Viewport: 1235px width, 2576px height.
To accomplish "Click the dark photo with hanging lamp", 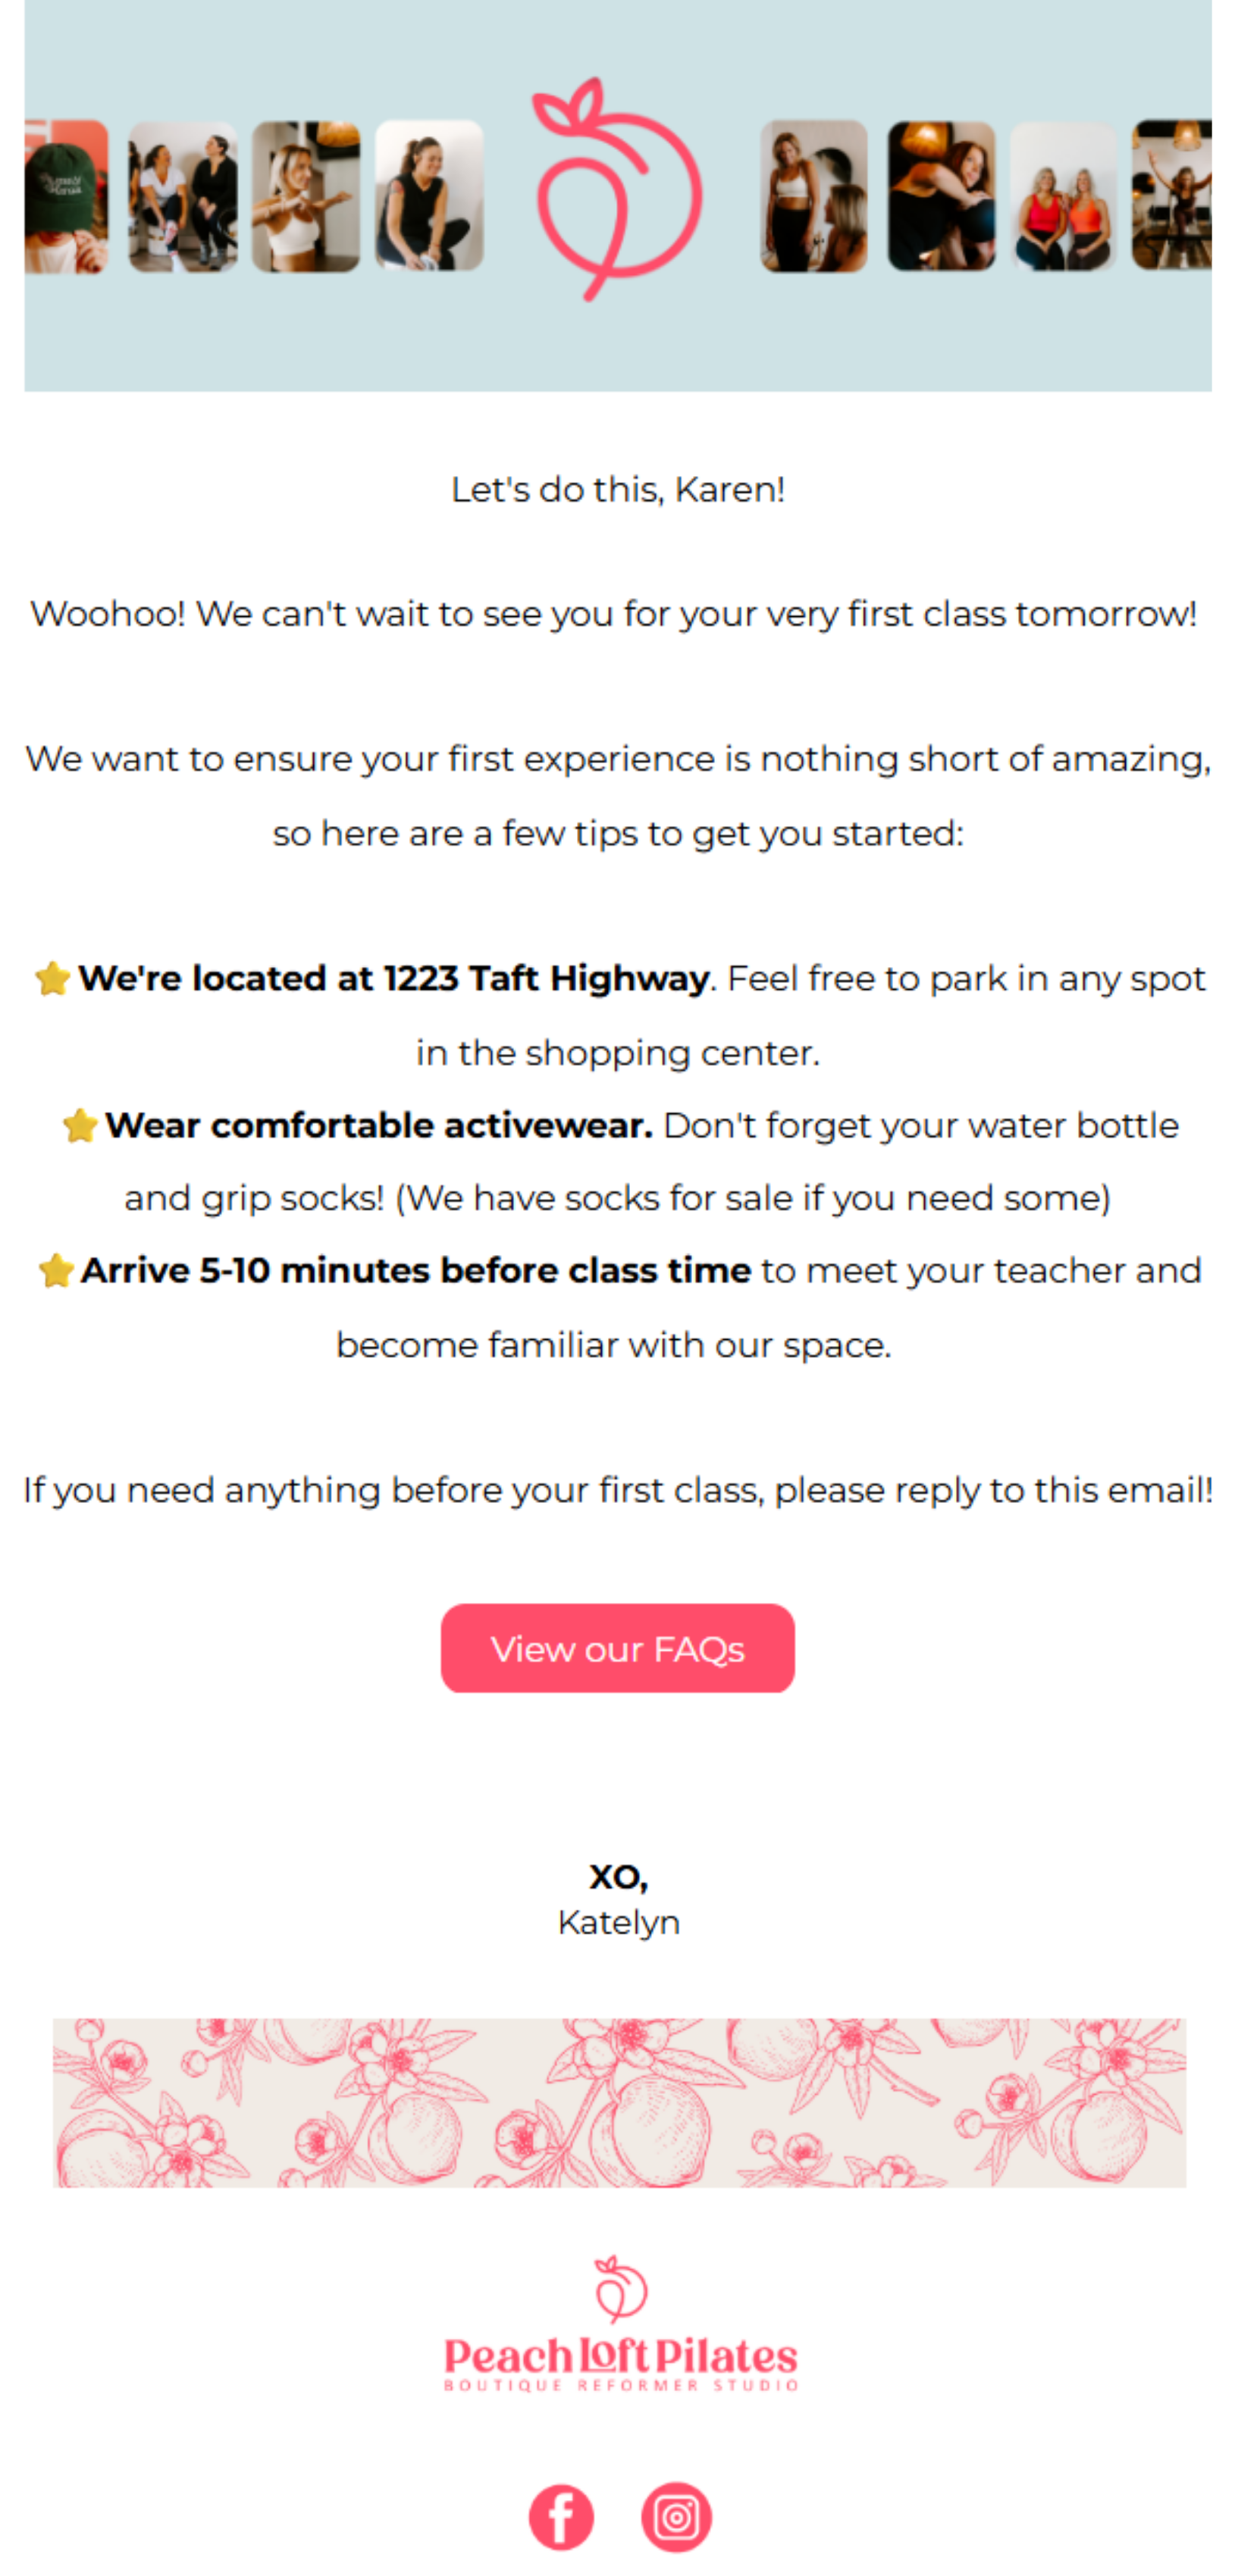I will (941, 196).
